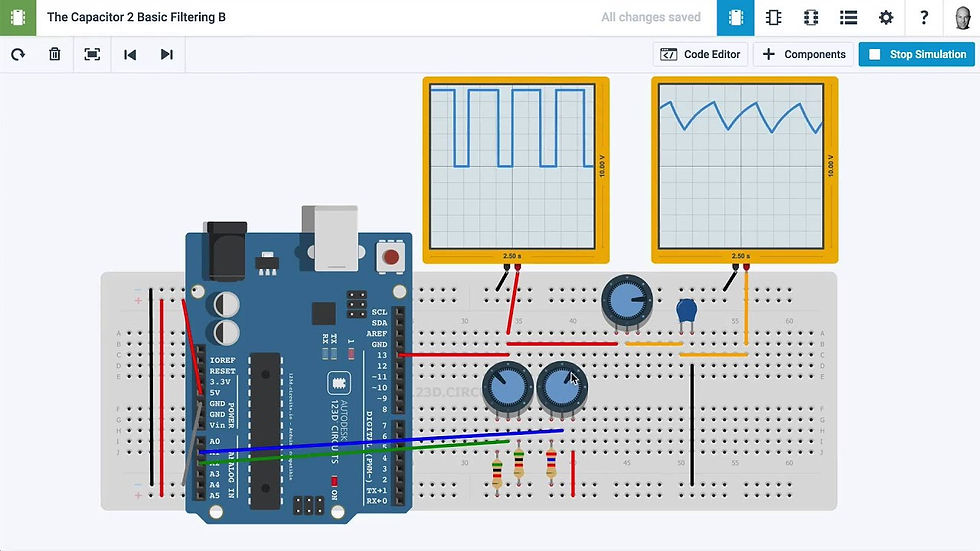Select the rightmost resistor with blue band
Screen dimensions: 980x551
pos(551,464)
